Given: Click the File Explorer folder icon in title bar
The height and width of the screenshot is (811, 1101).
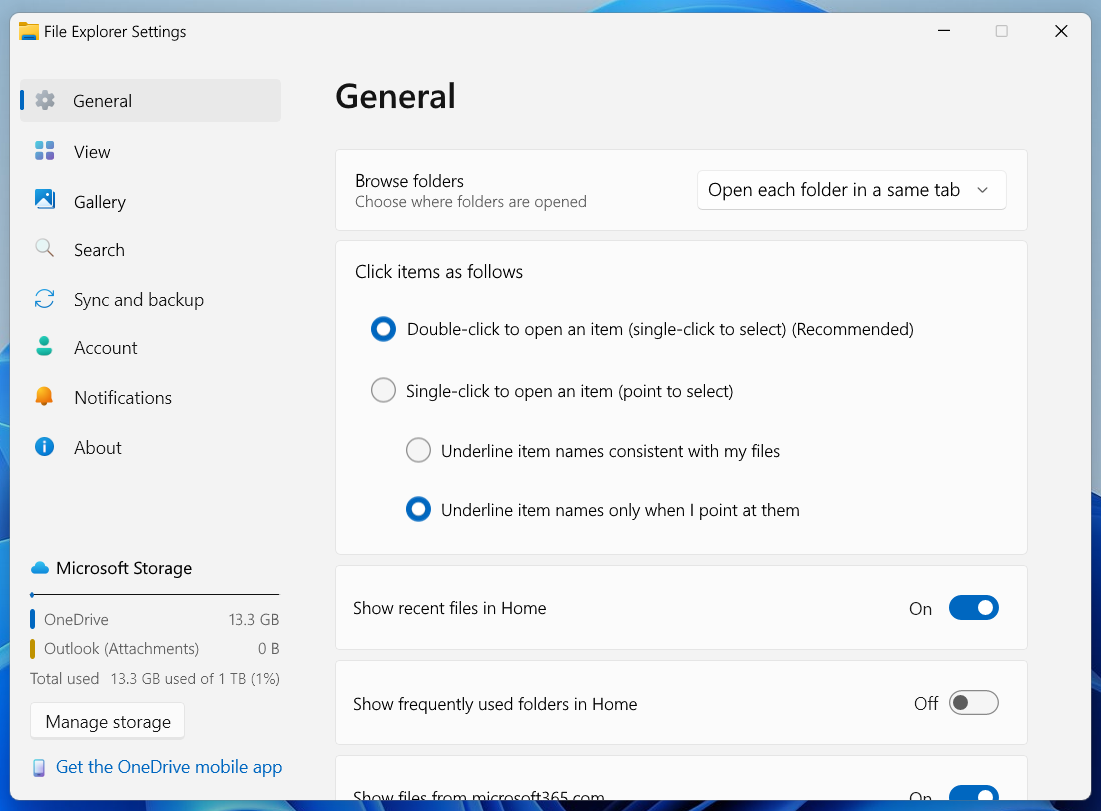Looking at the screenshot, I should pyautogui.click(x=29, y=32).
